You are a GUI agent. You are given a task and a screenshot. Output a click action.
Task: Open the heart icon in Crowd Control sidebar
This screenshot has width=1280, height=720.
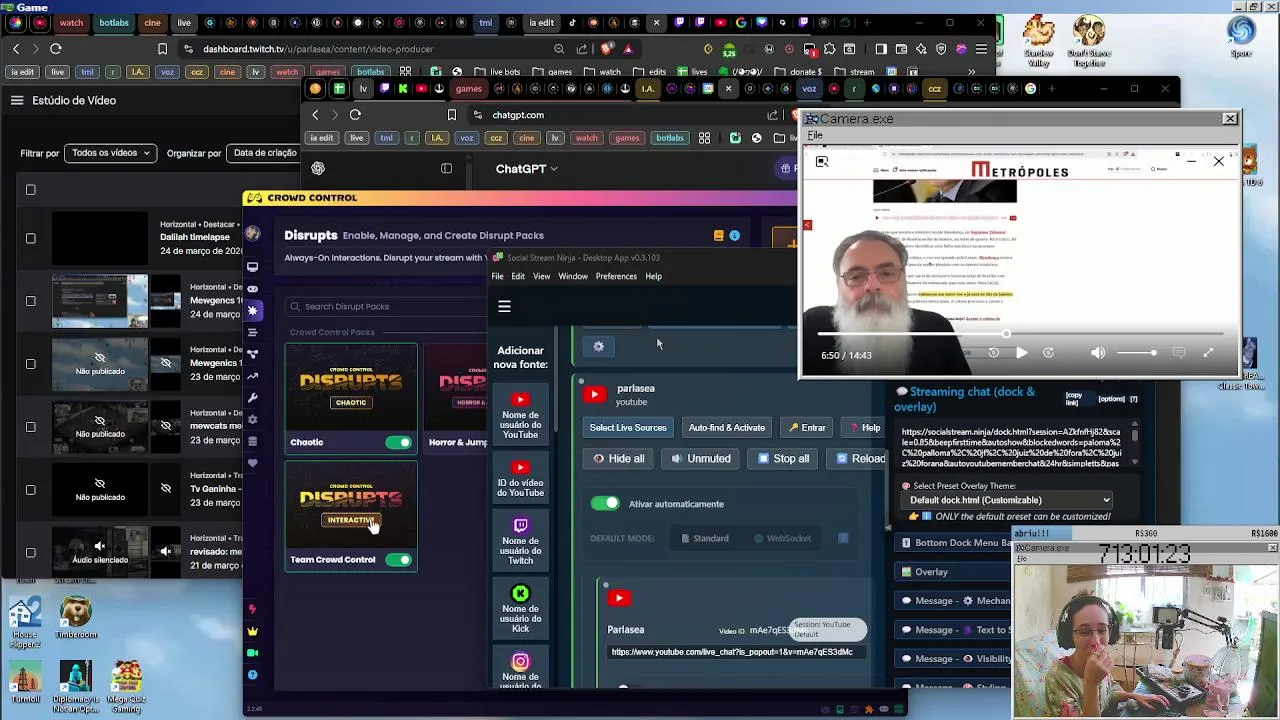[252, 463]
